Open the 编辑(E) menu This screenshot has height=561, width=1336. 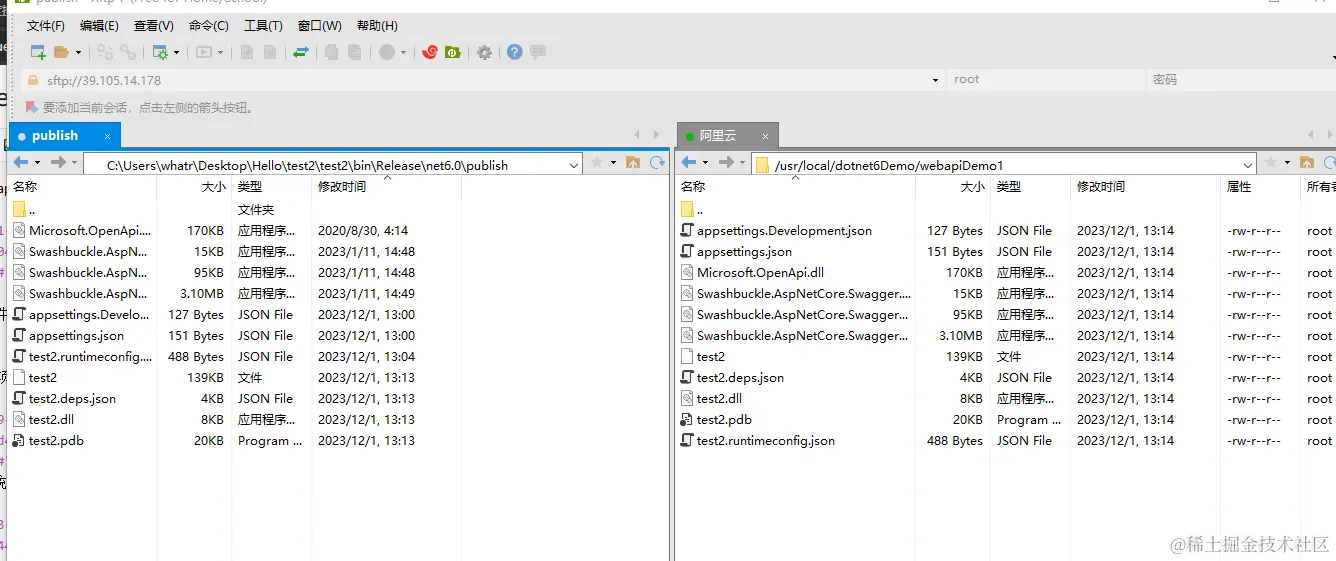[99, 26]
